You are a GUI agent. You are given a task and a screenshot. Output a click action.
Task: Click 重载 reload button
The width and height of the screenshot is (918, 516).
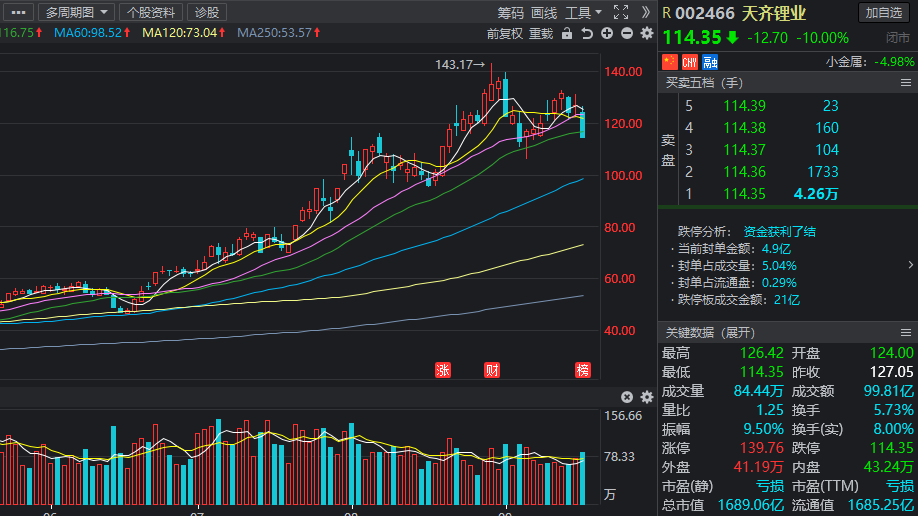(x=541, y=33)
